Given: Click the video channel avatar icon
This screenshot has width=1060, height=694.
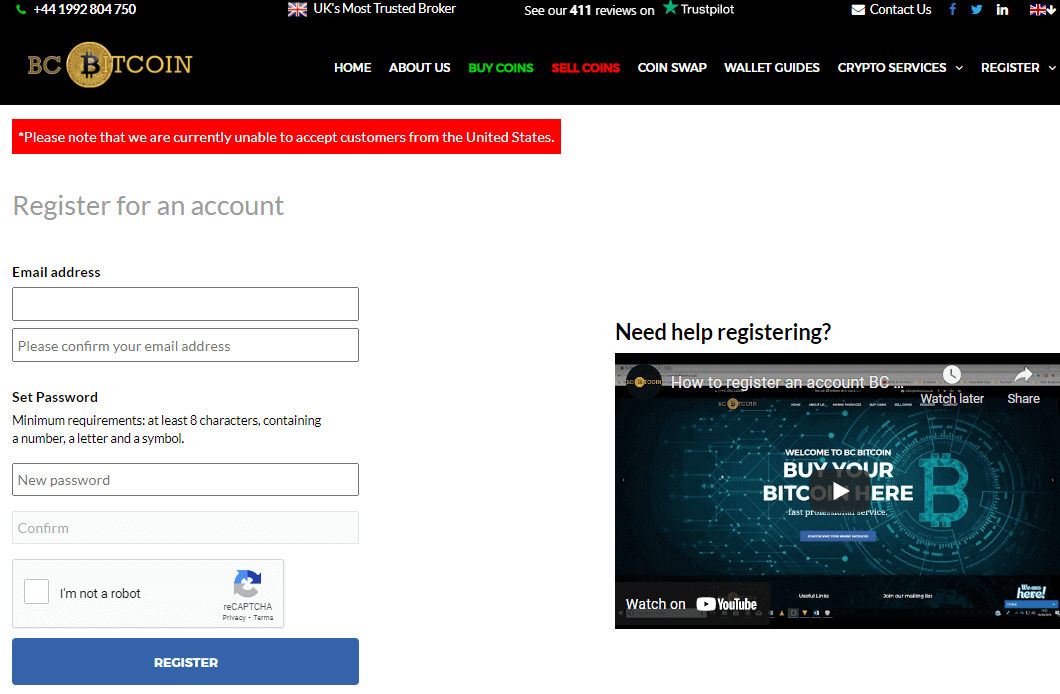Looking at the screenshot, I should pos(644,382).
